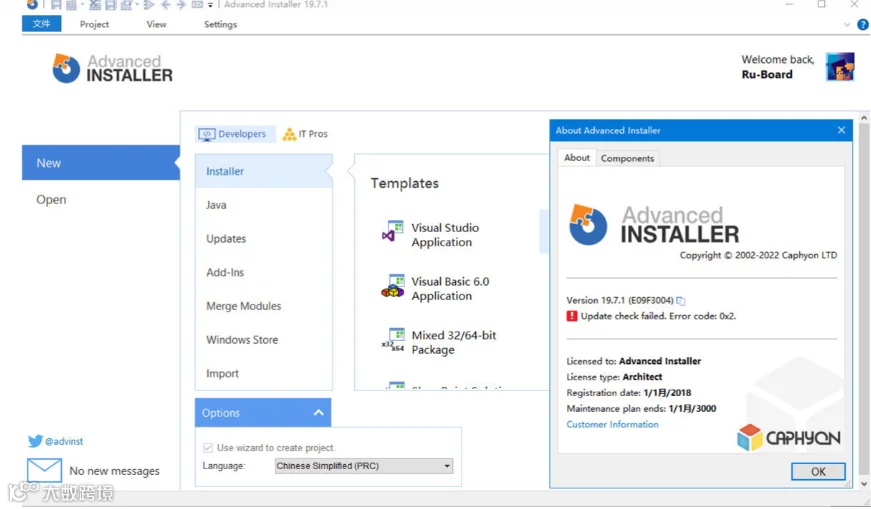Close the About Advanced Installer dialog
The height and width of the screenshot is (509, 871).
(x=841, y=130)
